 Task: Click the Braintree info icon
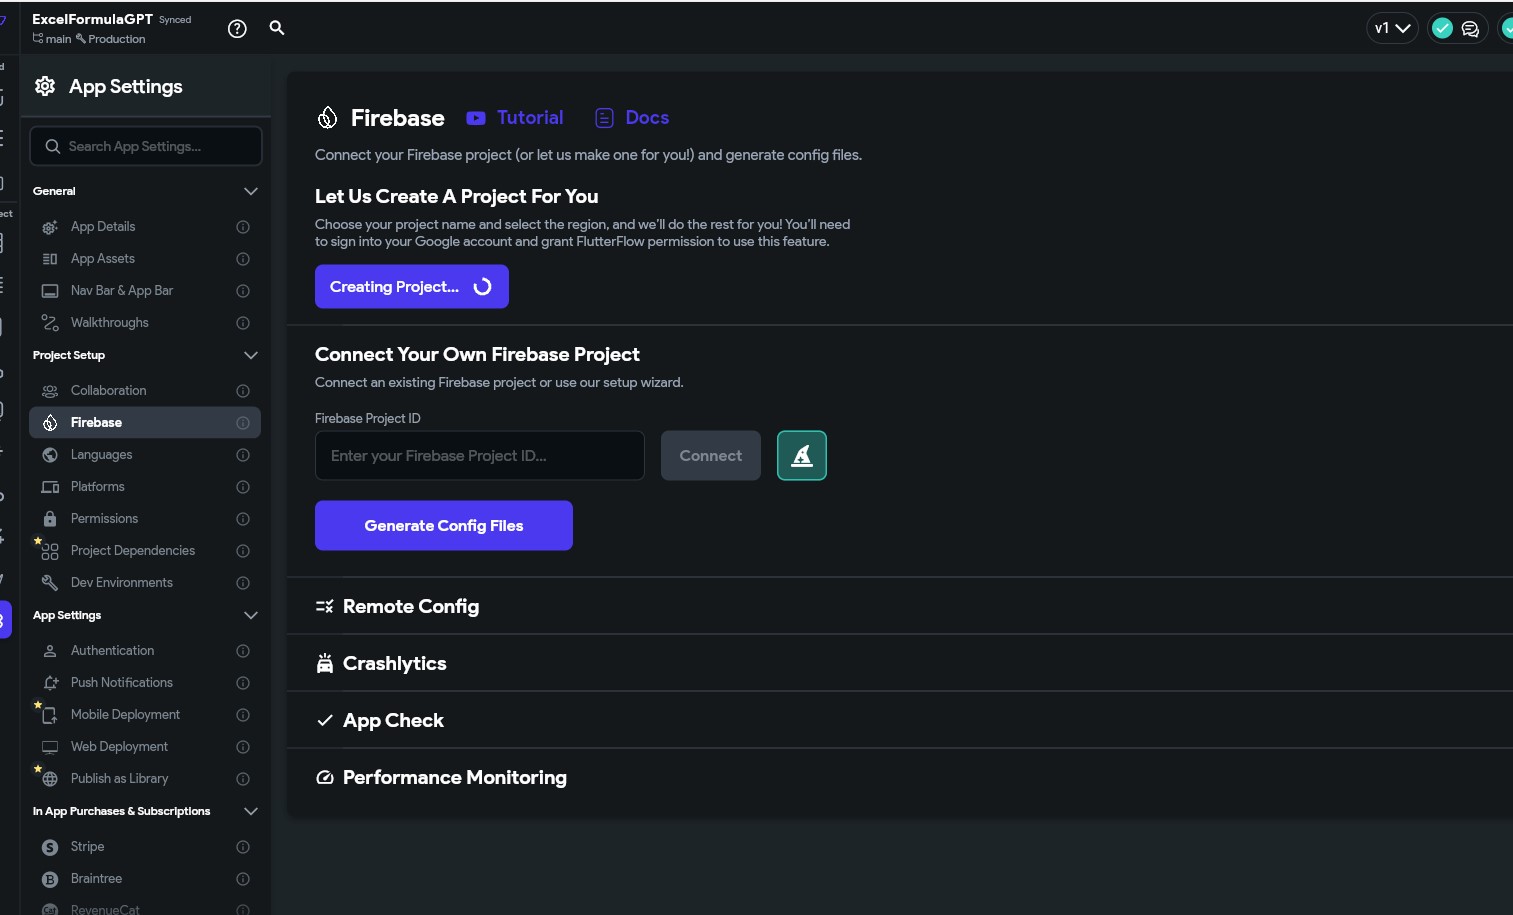243,879
